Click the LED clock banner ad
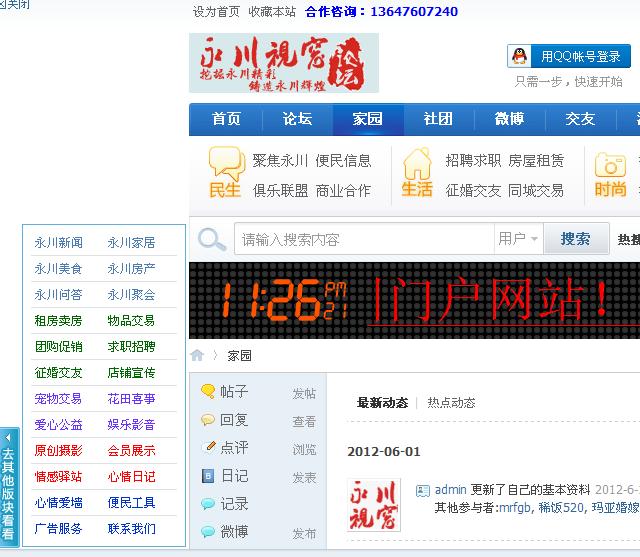640x557 pixels. point(414,300)
